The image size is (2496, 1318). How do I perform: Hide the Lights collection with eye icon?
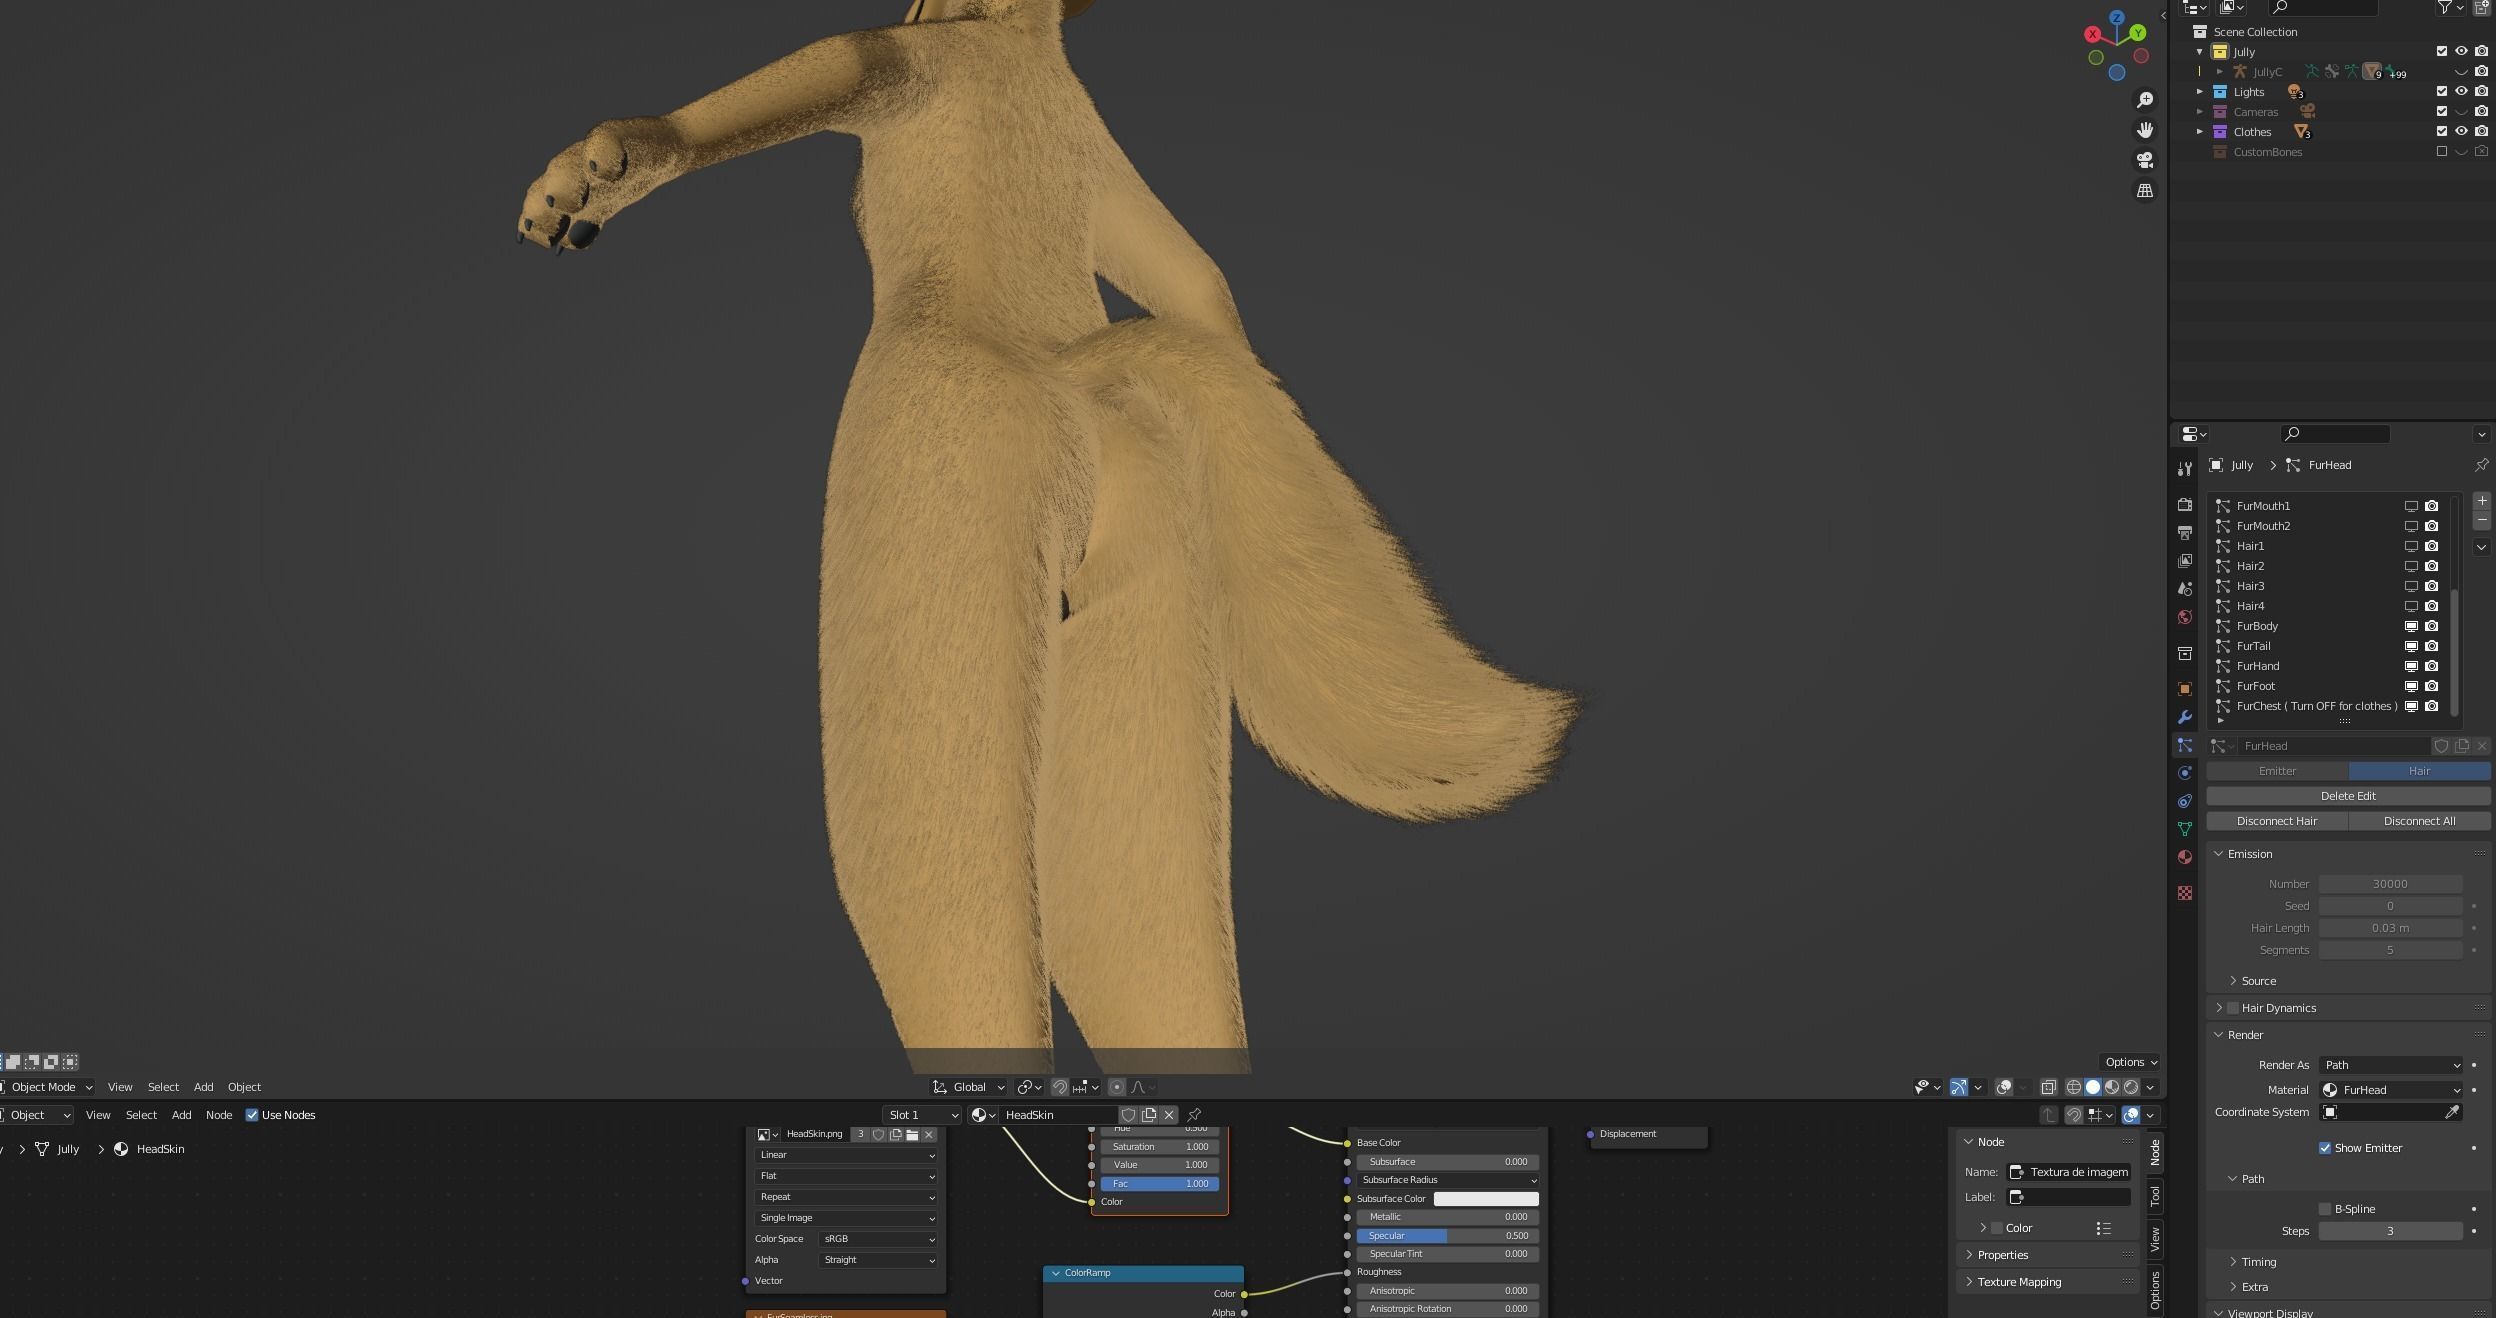click(2462, 91)
